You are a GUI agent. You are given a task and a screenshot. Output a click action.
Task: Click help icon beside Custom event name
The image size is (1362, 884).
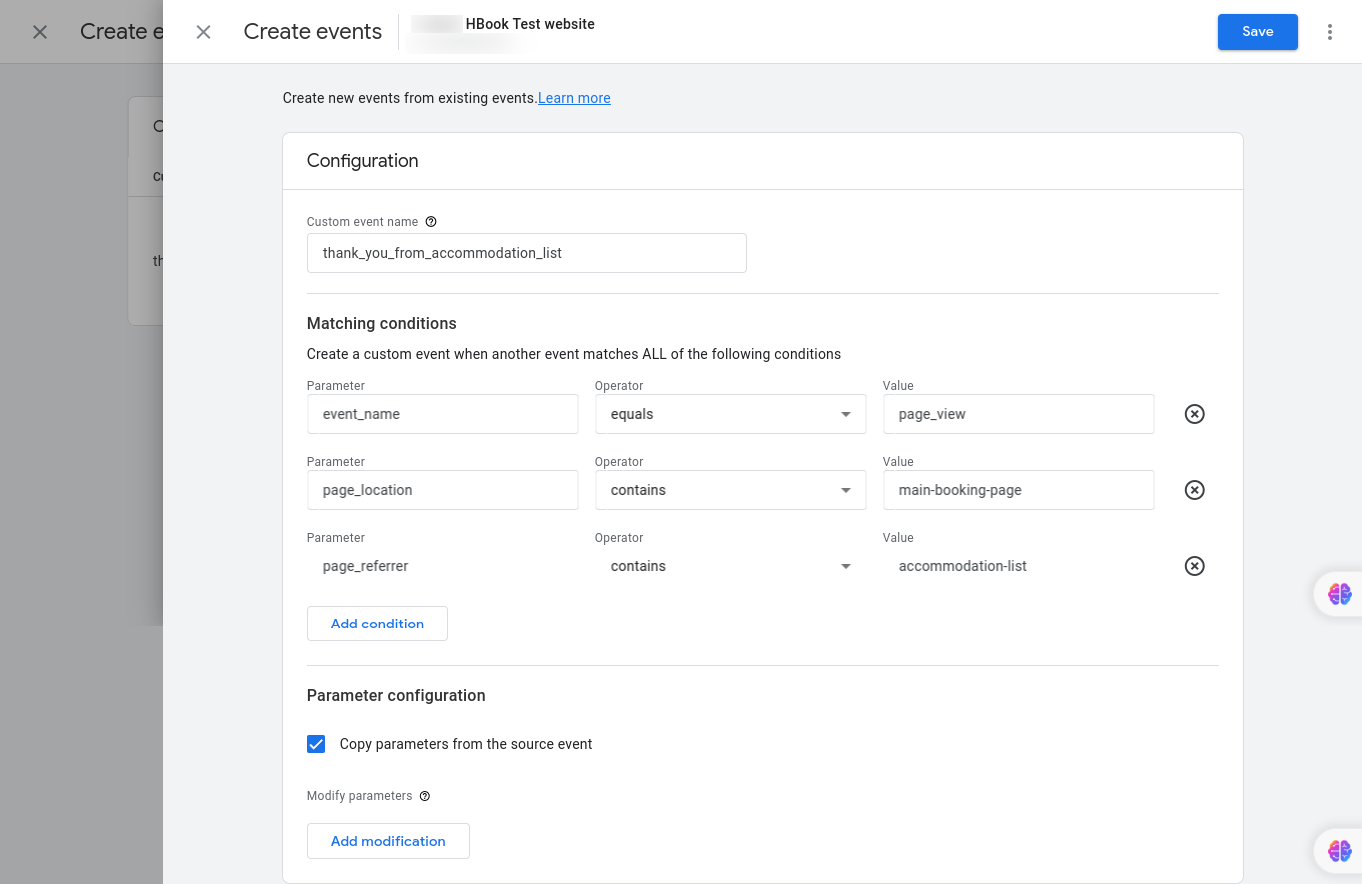431,222
